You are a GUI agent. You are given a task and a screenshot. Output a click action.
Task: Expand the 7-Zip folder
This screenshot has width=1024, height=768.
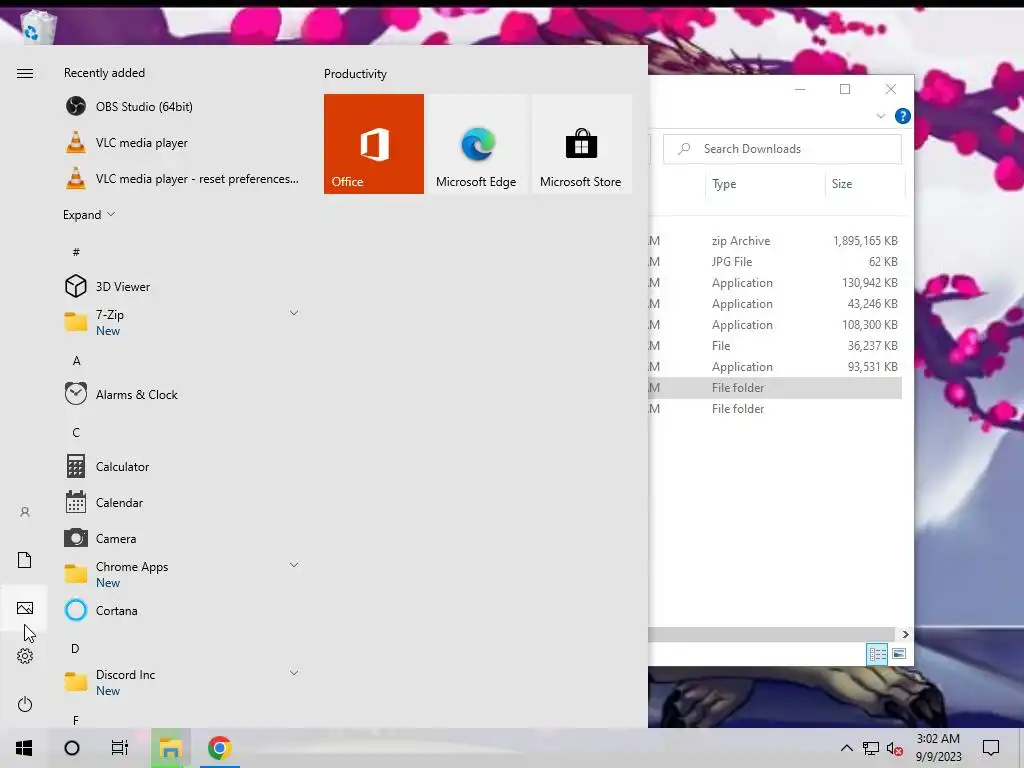coord(294,313)
